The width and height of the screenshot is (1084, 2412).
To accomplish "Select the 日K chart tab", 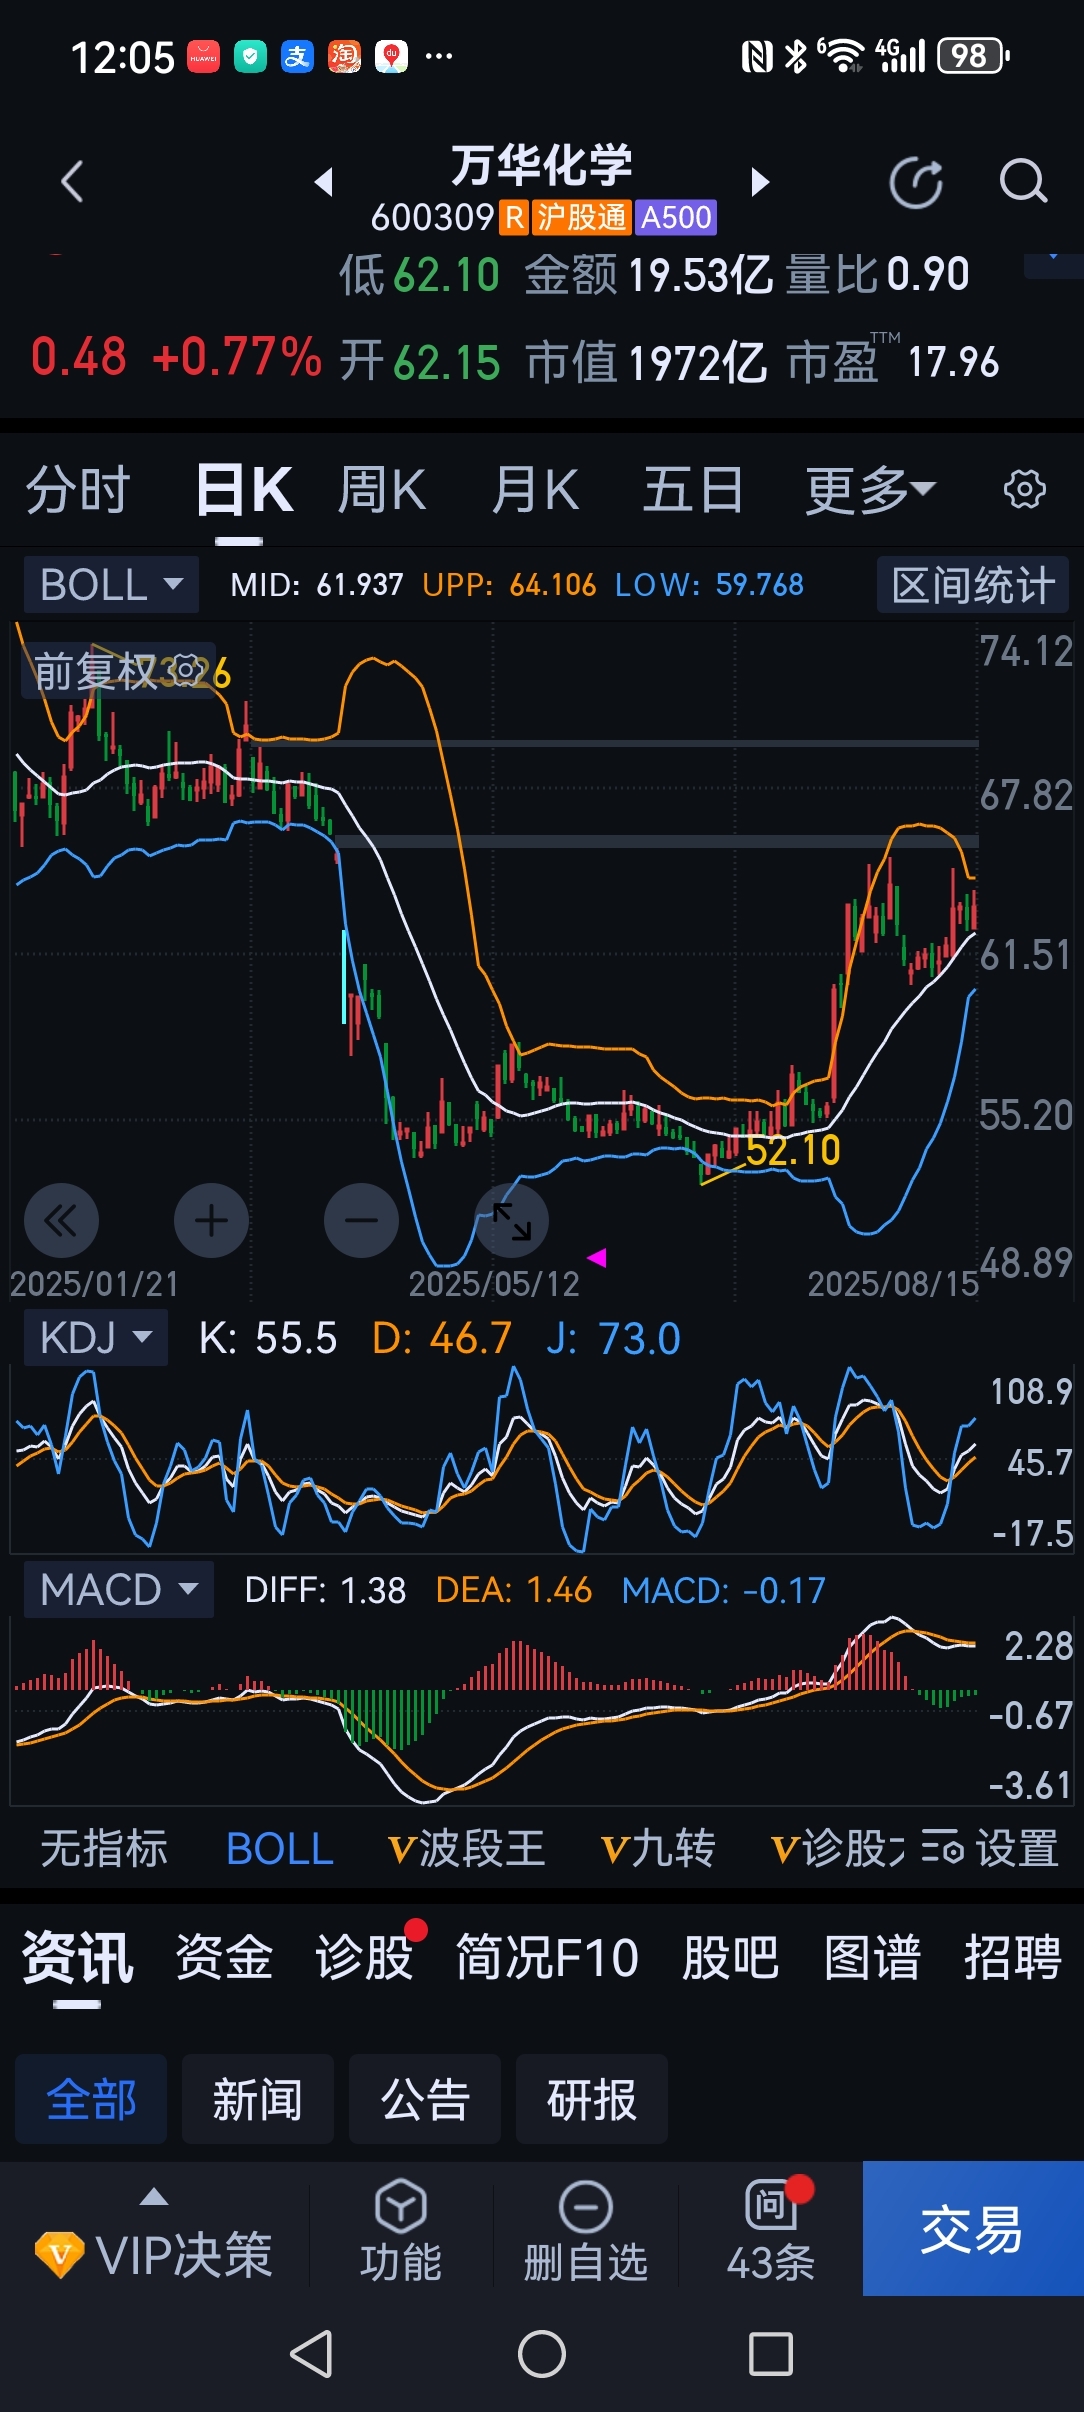I will (244, 490).
